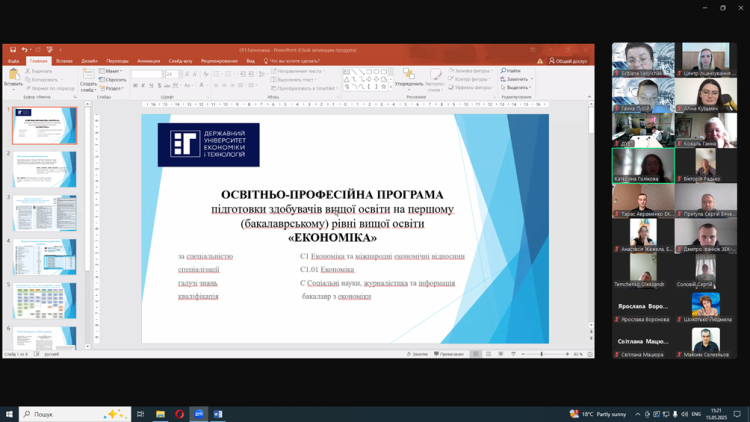Open the Animation (Анимация) ribbon tab
The image size is (750, 422).
[x=148, y=61]
